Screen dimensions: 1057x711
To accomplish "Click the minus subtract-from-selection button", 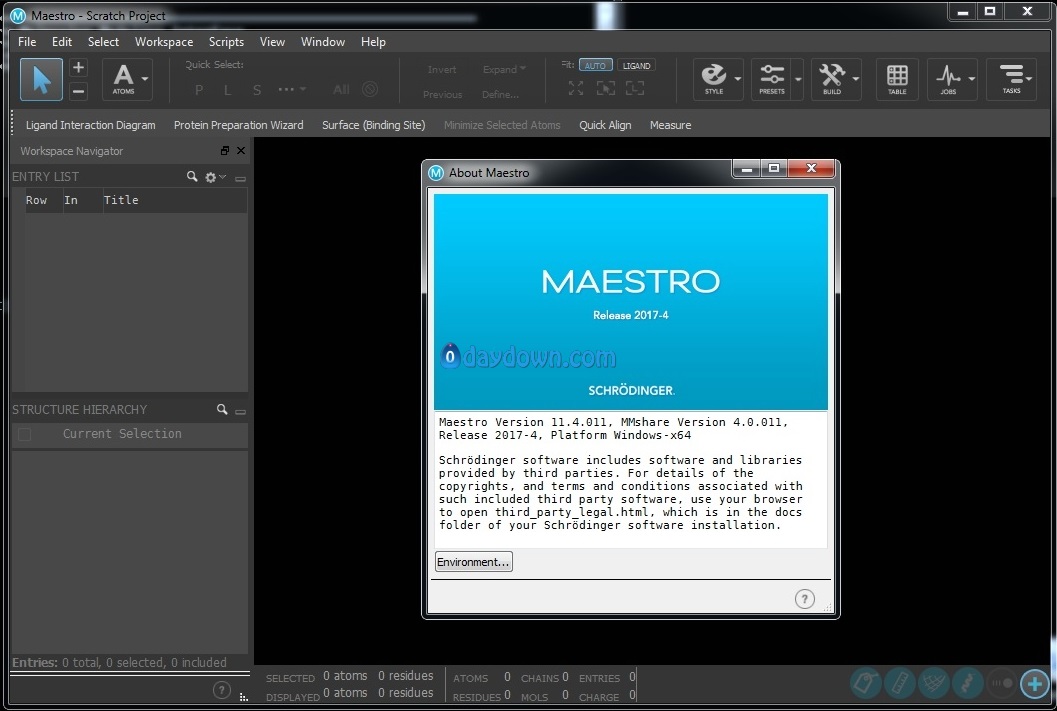I will pyautogui.click(x=78, y=90).
